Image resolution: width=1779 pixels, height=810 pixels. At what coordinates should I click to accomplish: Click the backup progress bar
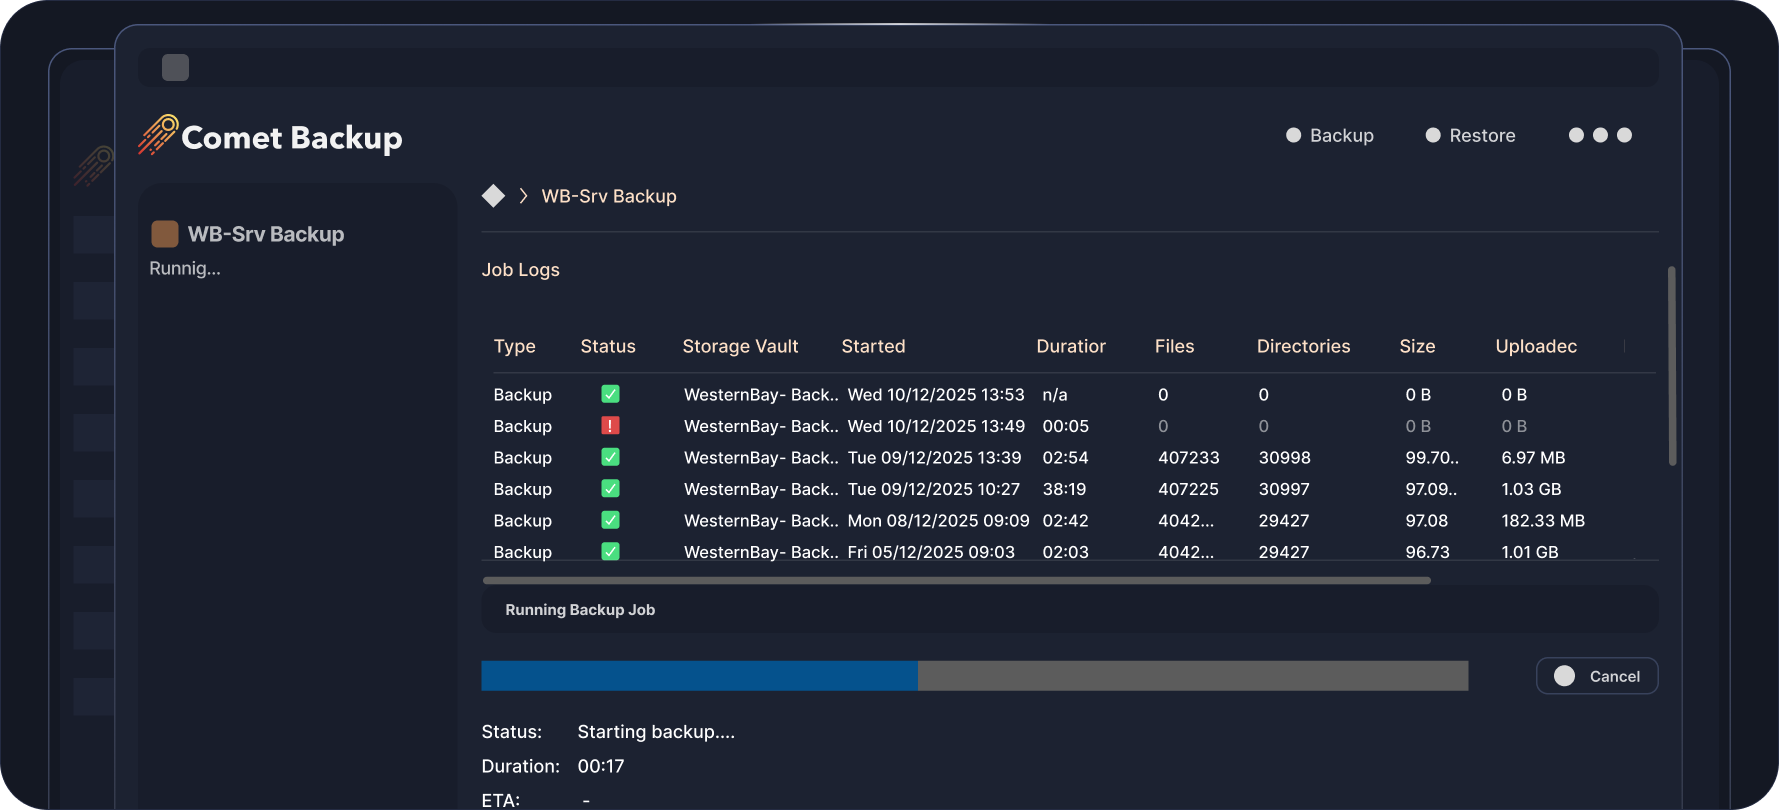975,676
